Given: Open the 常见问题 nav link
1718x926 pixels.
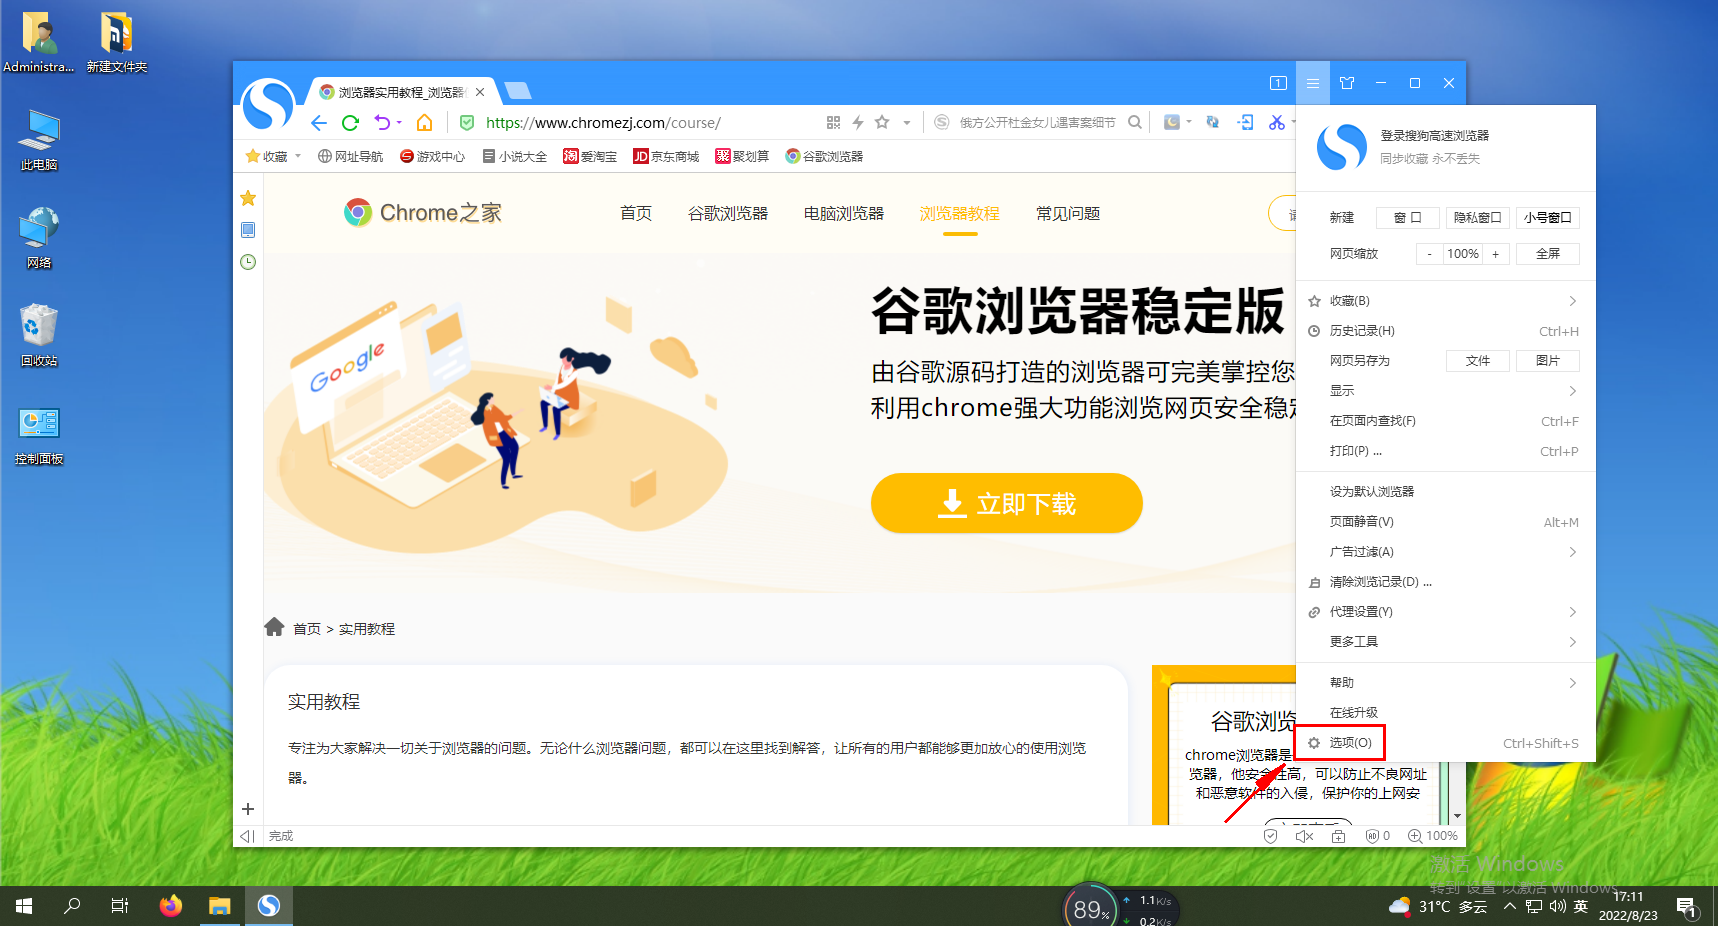Looking at the screenshot, I should (1068, 213).
